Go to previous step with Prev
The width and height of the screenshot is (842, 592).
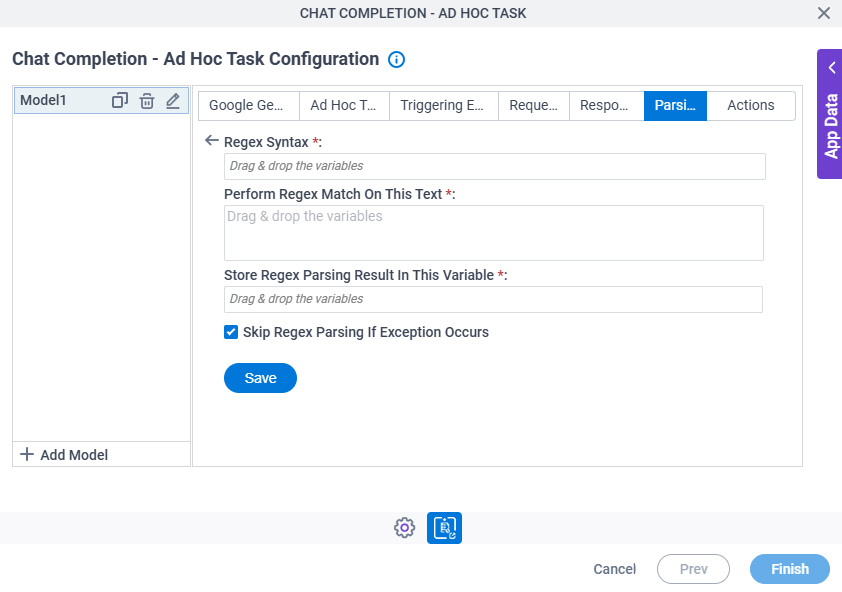[x=693, y=569]
